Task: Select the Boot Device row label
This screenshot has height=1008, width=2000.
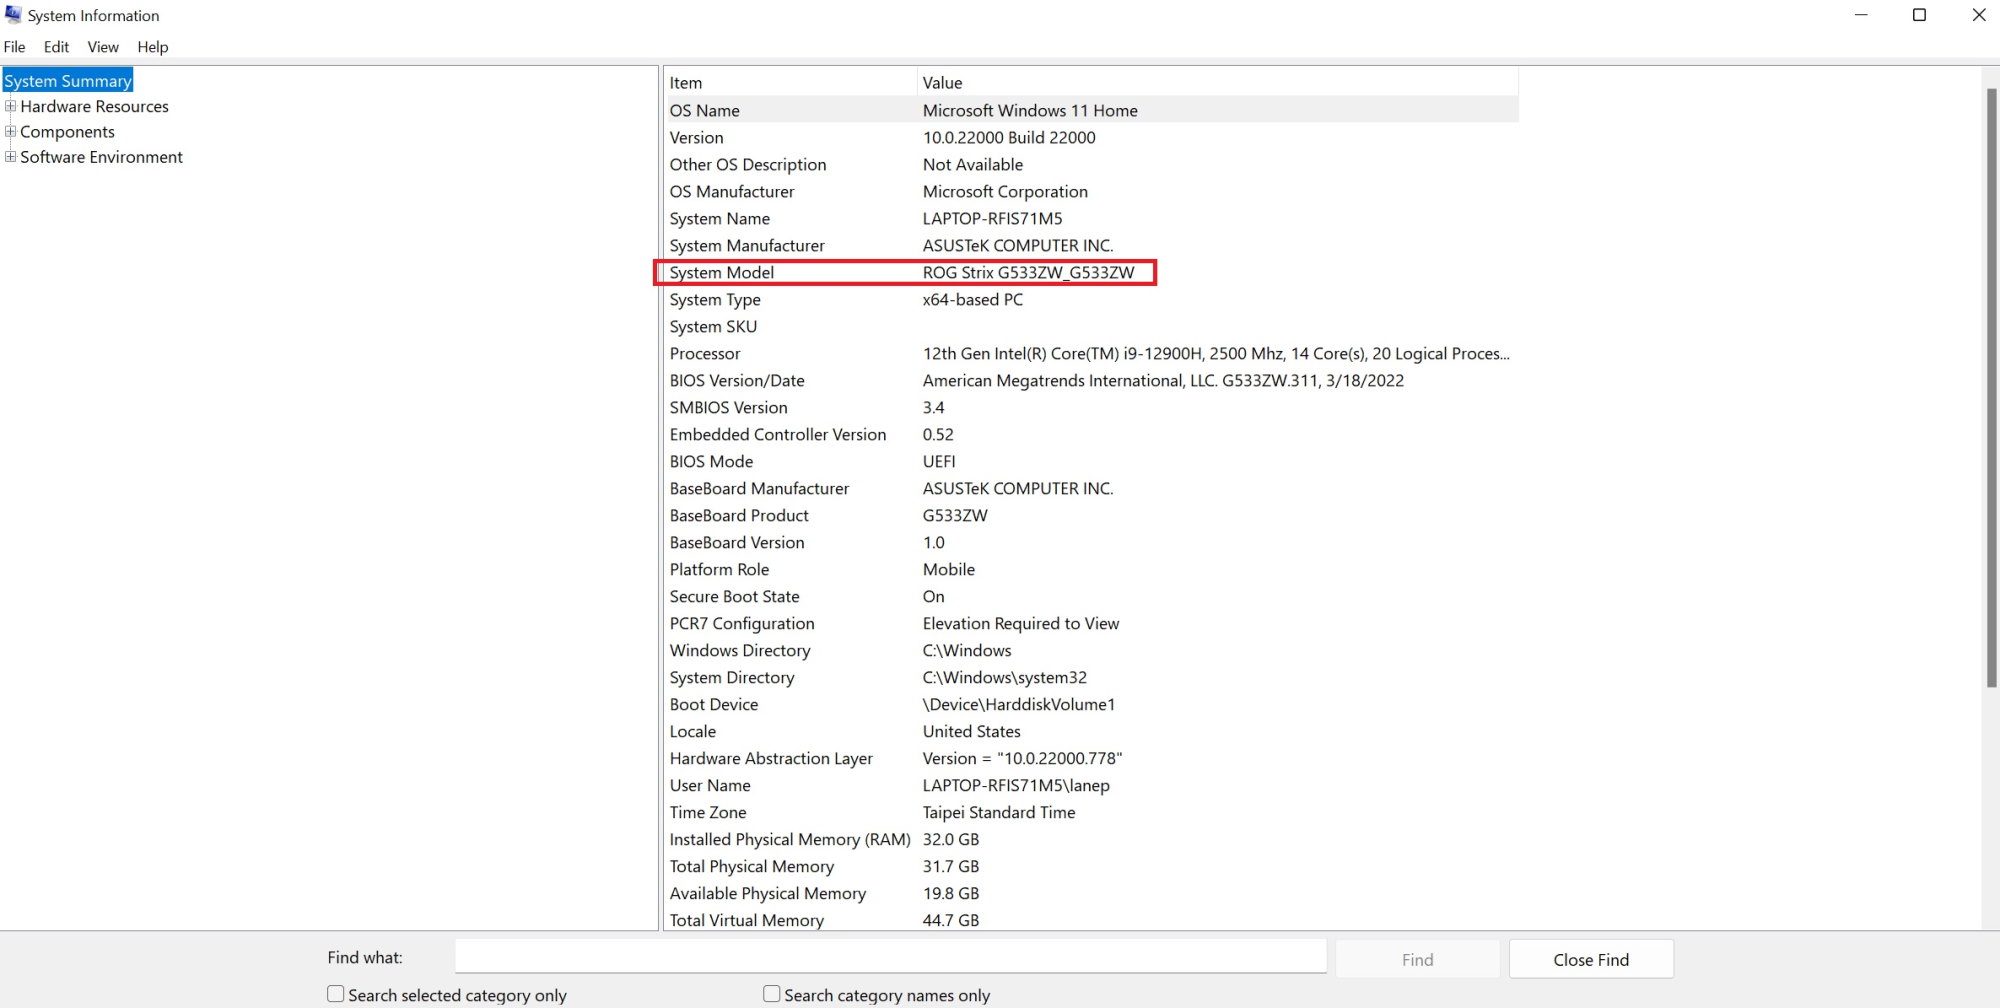Action: [x=714, y=705]
